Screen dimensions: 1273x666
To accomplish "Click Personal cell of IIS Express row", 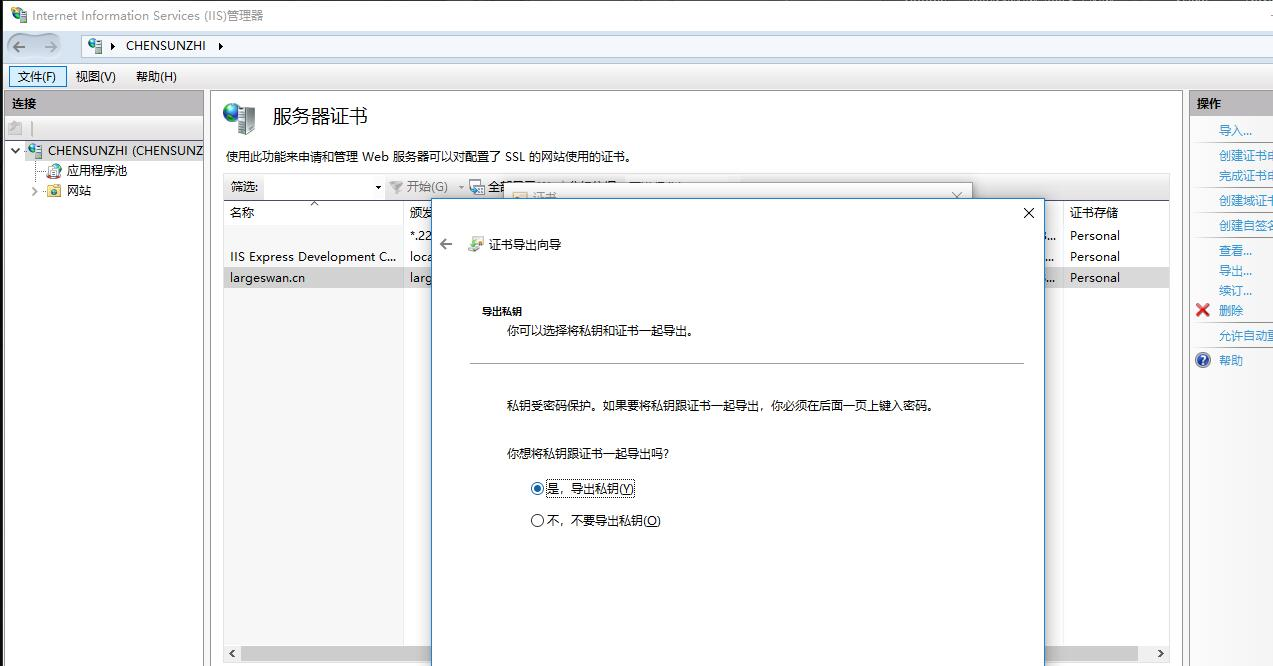I will 1095,257.
